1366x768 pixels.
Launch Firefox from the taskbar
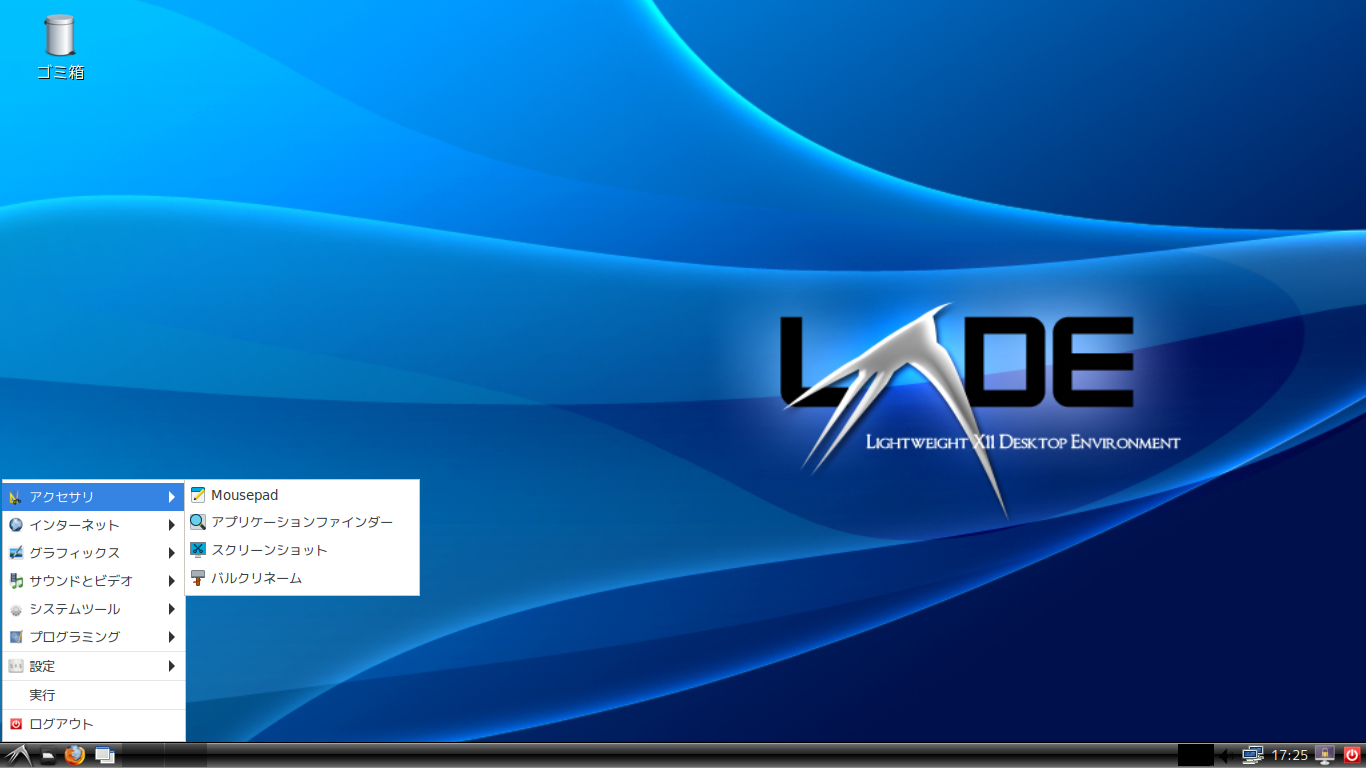[x=75, y=755]
